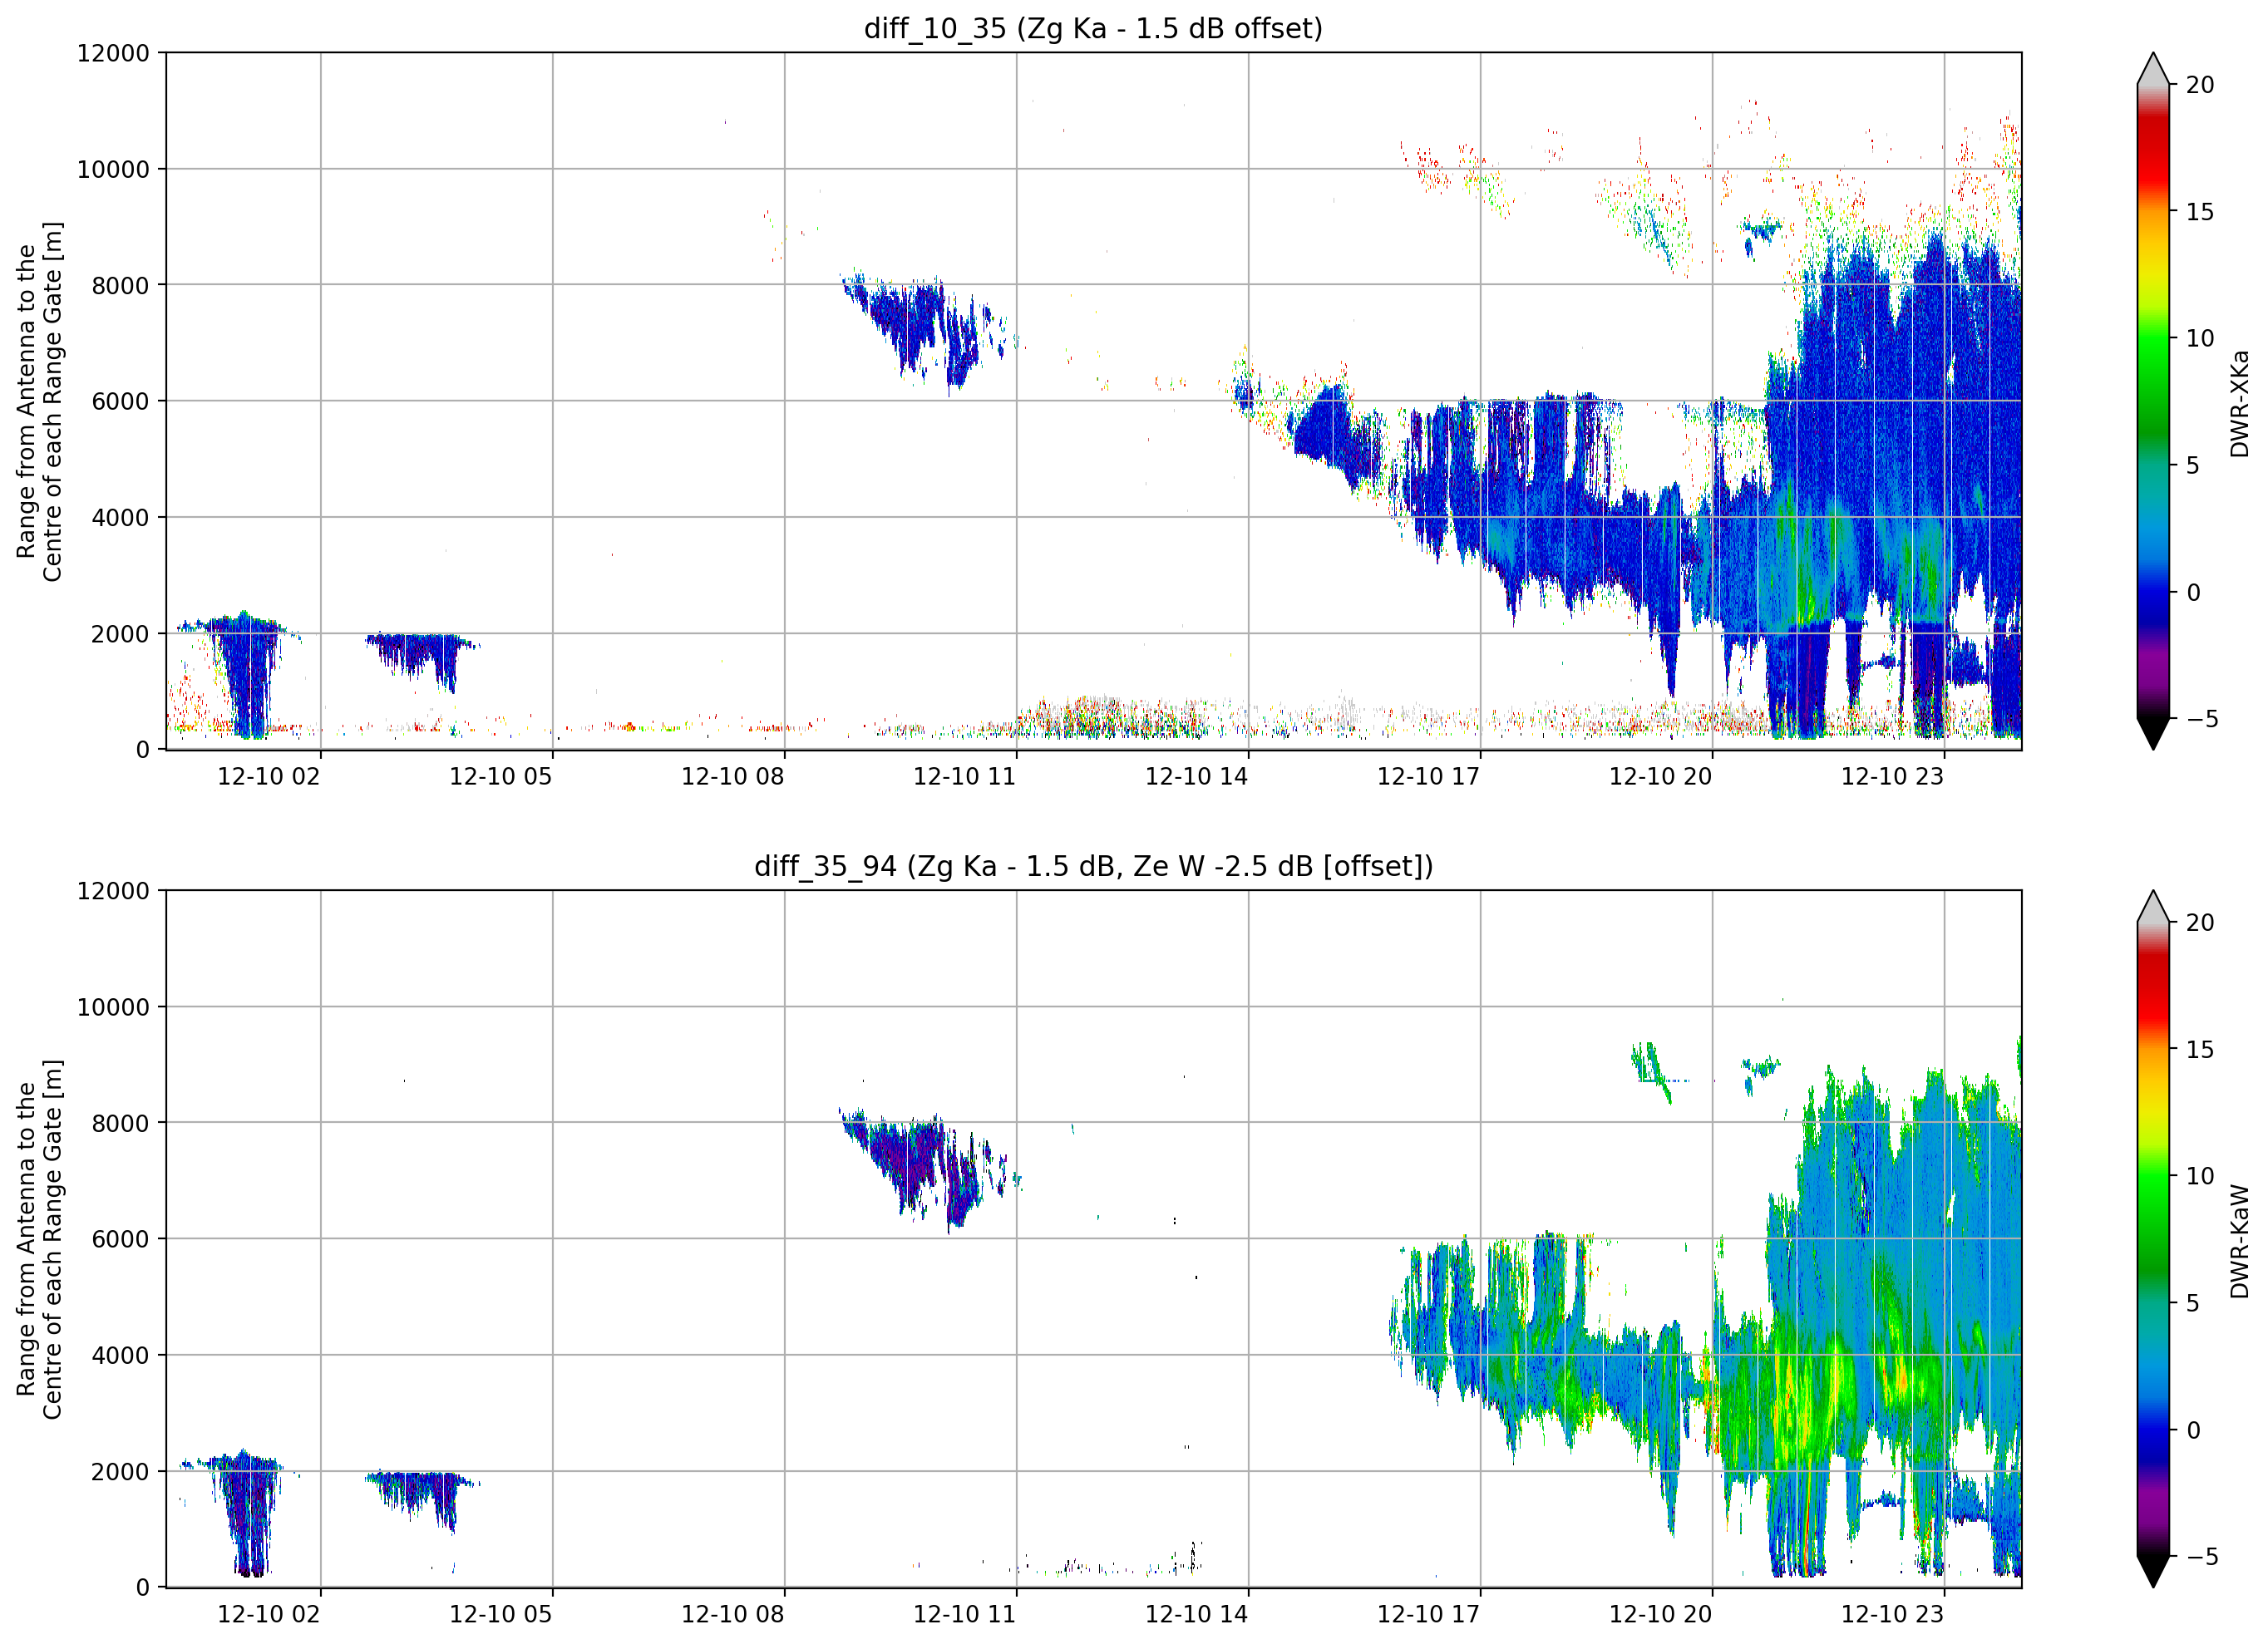Image resolution: width=2268 pixels, height=1644 pixels.
Task: Click bottom plot y-axis tick '12000'
Action: [113, 892]
